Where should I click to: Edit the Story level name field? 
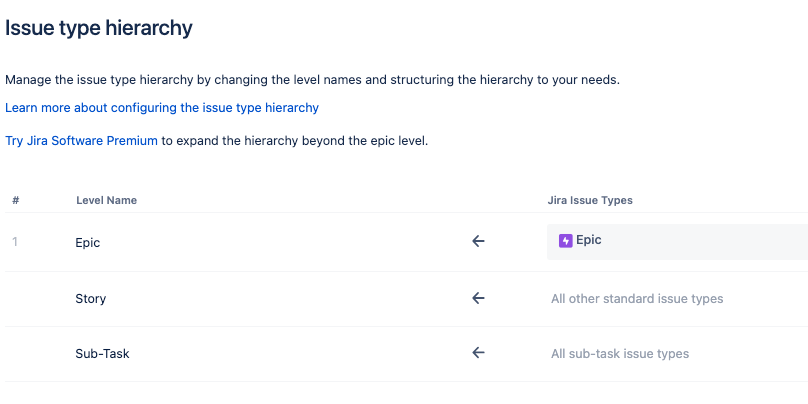click(x=258, y=299)
